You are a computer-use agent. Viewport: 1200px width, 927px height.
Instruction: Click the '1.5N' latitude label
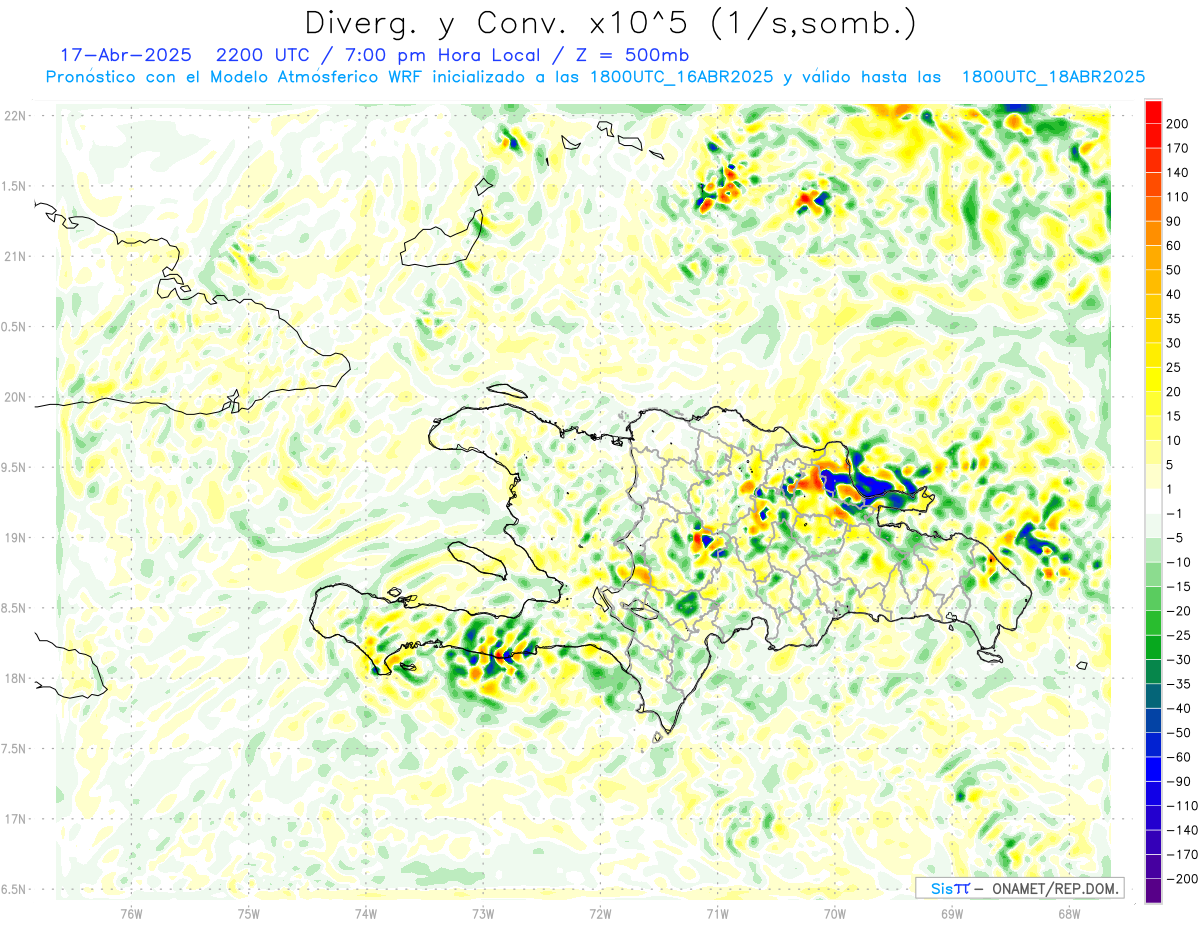tap(14, 186)
